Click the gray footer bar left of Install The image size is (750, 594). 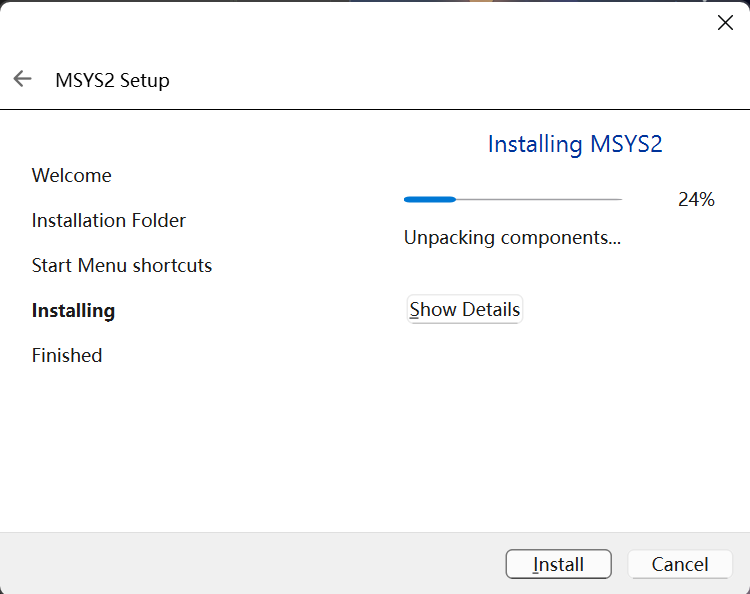[250, 563]
